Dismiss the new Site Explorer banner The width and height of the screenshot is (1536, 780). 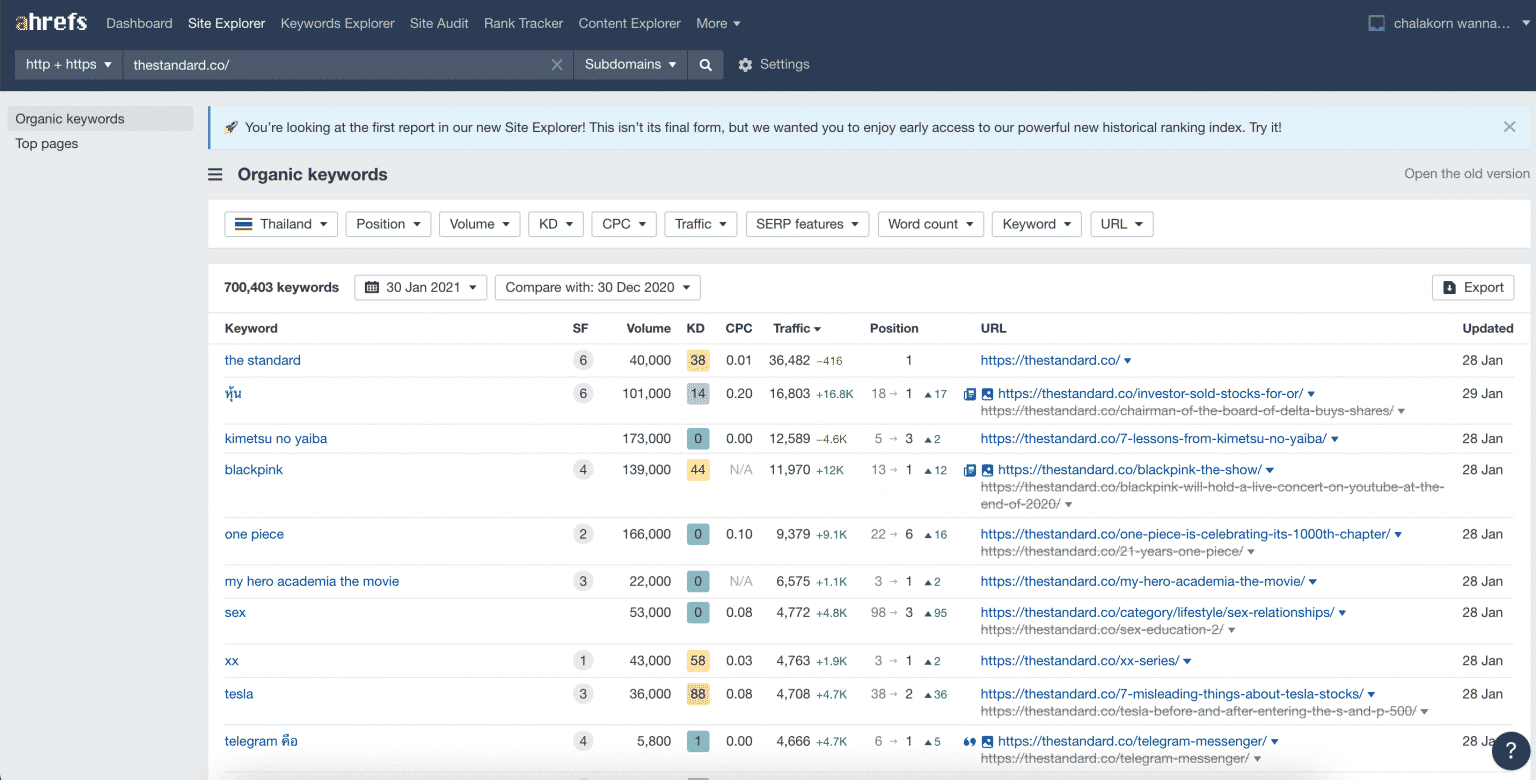click(1509, 127)
